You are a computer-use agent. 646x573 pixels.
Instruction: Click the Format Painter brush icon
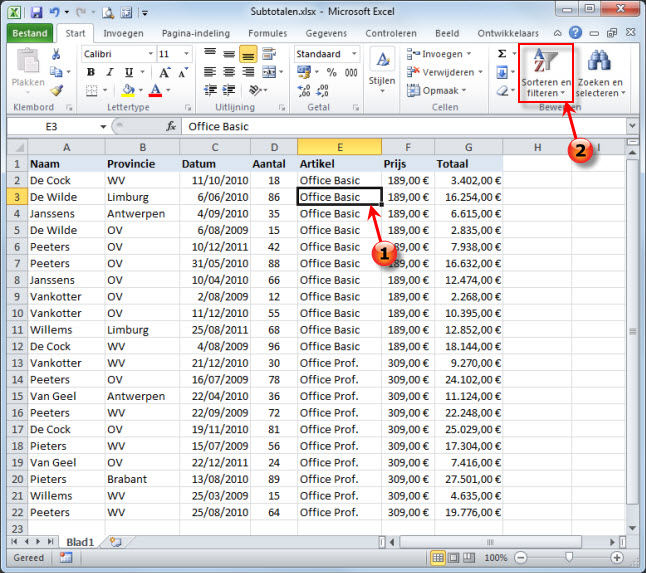pyautogui.click(x=57, y=90)
